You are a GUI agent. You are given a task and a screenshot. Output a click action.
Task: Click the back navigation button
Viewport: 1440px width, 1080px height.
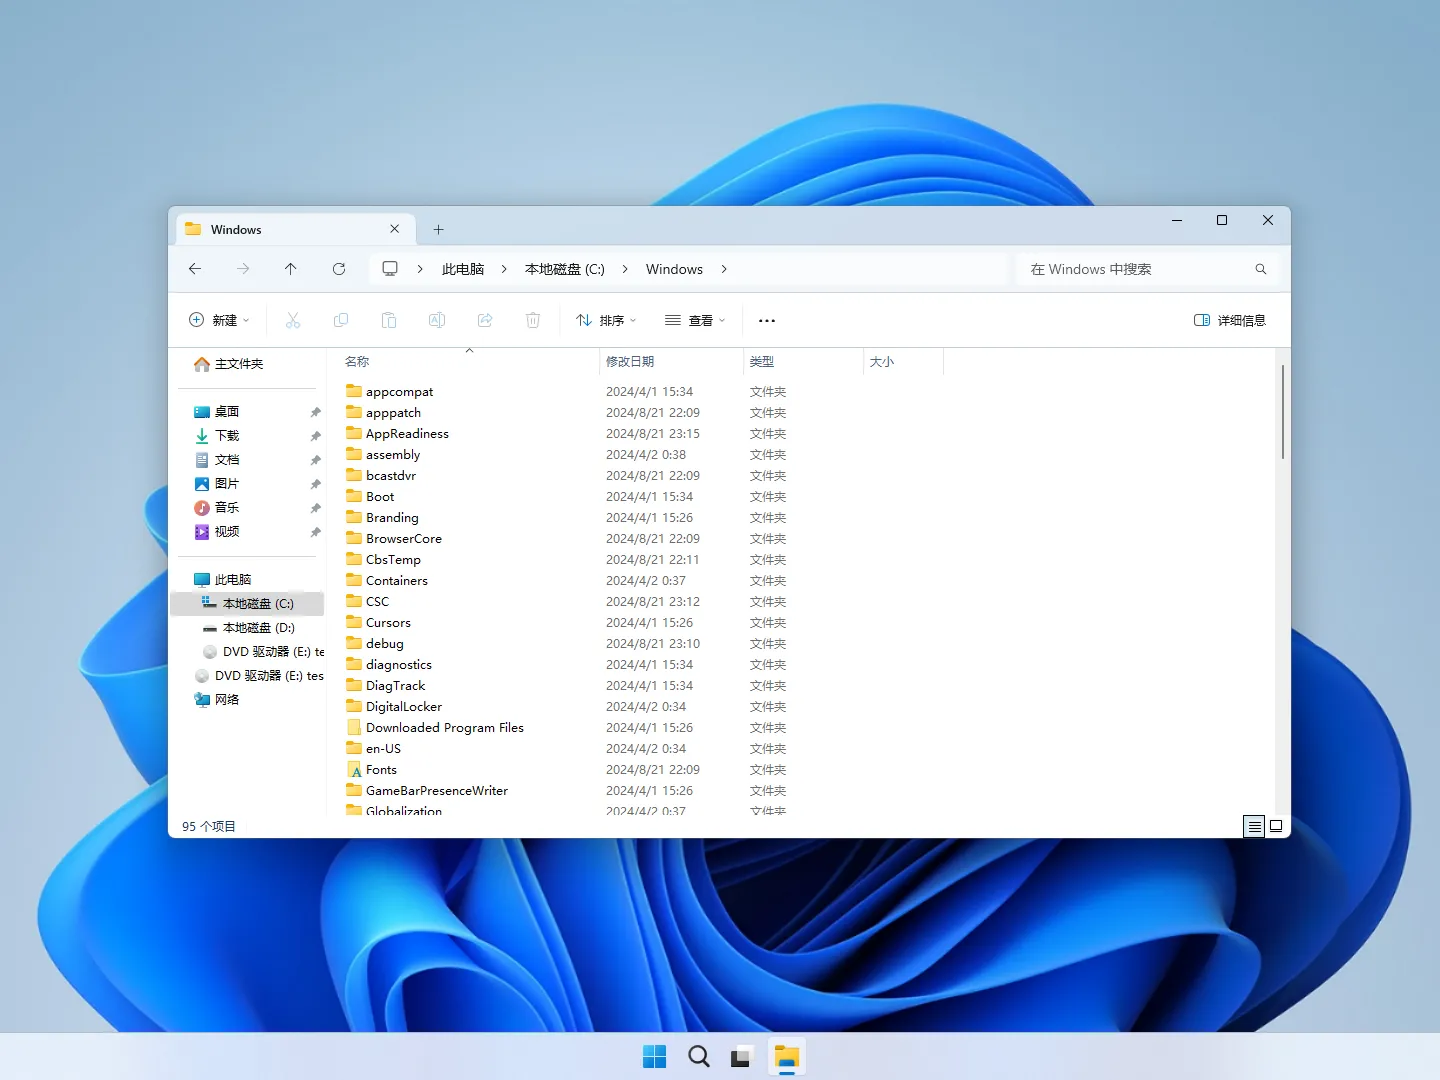[x=195, y=268]
